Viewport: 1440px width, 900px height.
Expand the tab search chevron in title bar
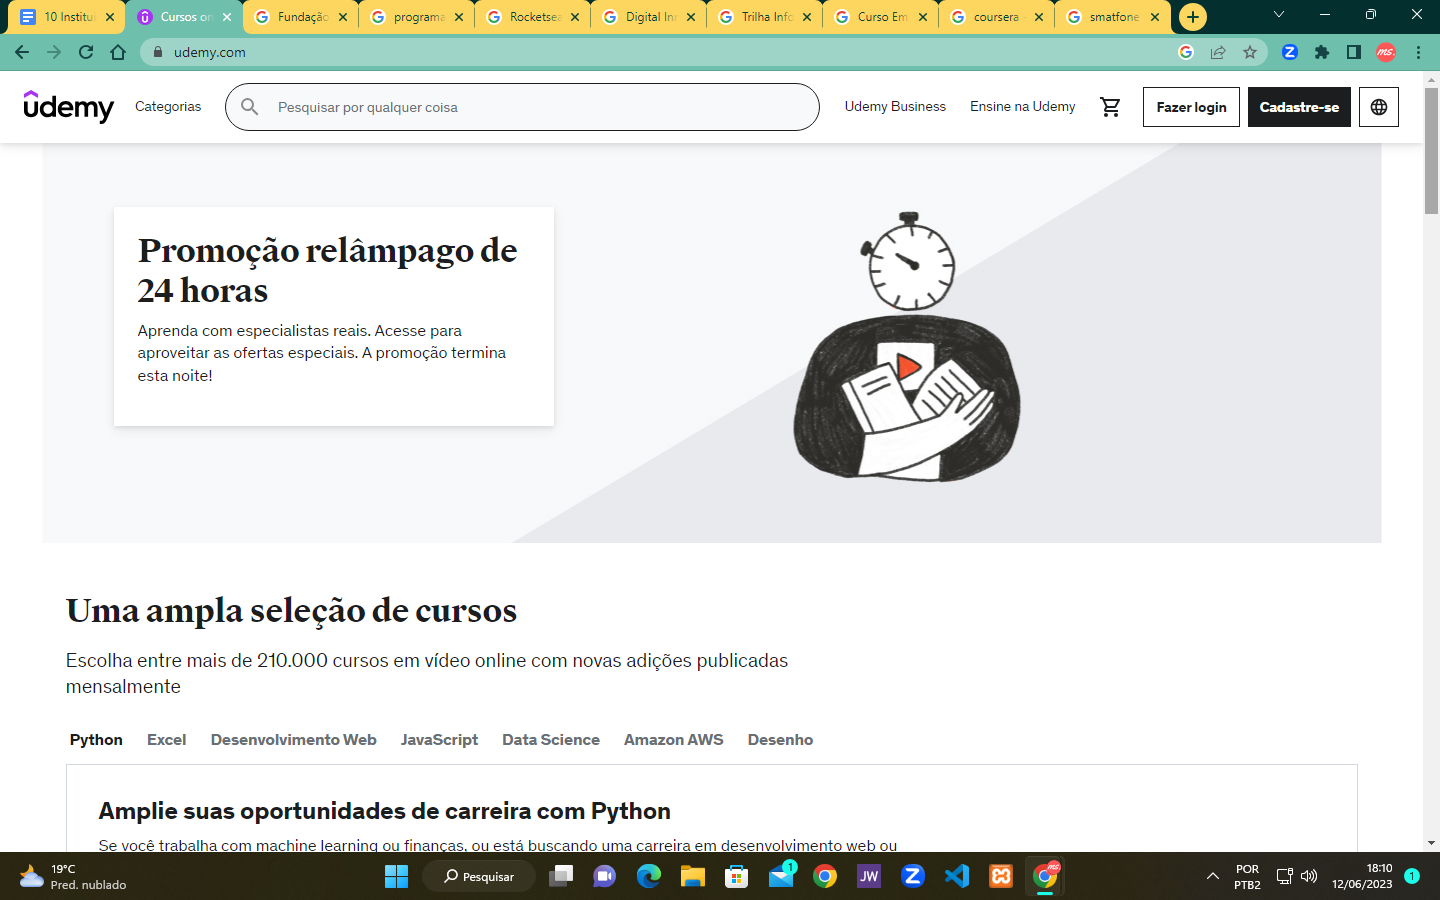click(1278, 15)
